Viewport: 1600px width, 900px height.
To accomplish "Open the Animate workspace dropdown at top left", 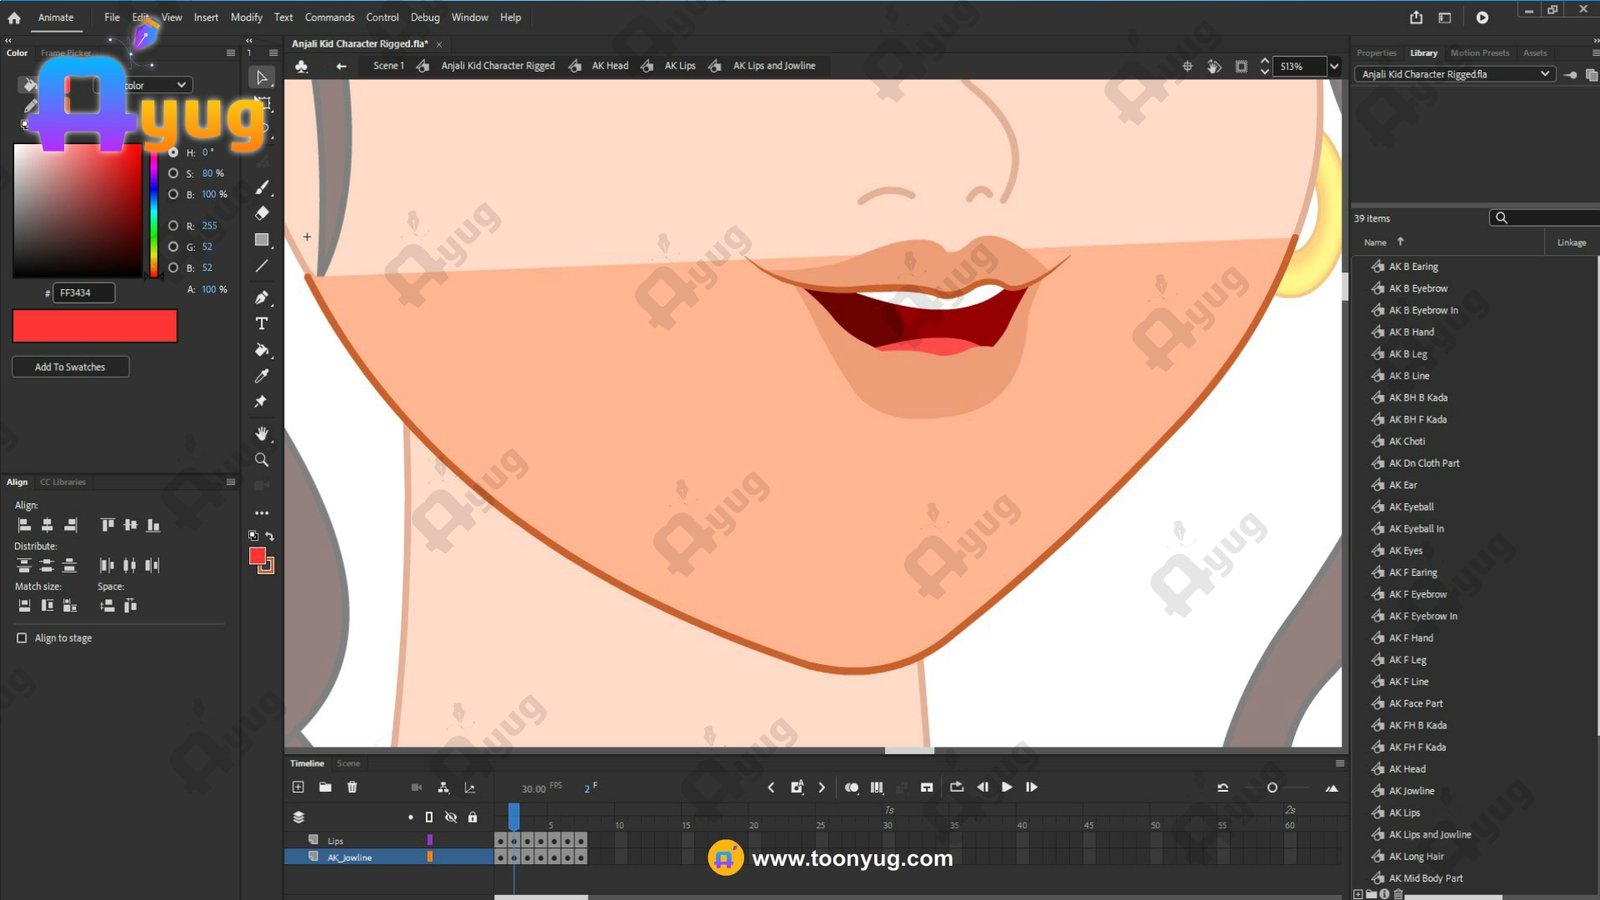I will [56, 17].
